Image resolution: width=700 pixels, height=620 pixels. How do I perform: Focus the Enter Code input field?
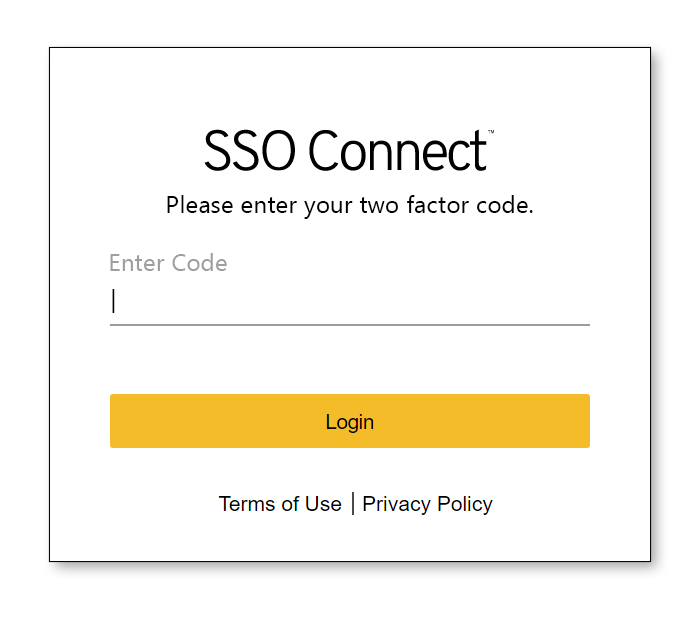350,302
